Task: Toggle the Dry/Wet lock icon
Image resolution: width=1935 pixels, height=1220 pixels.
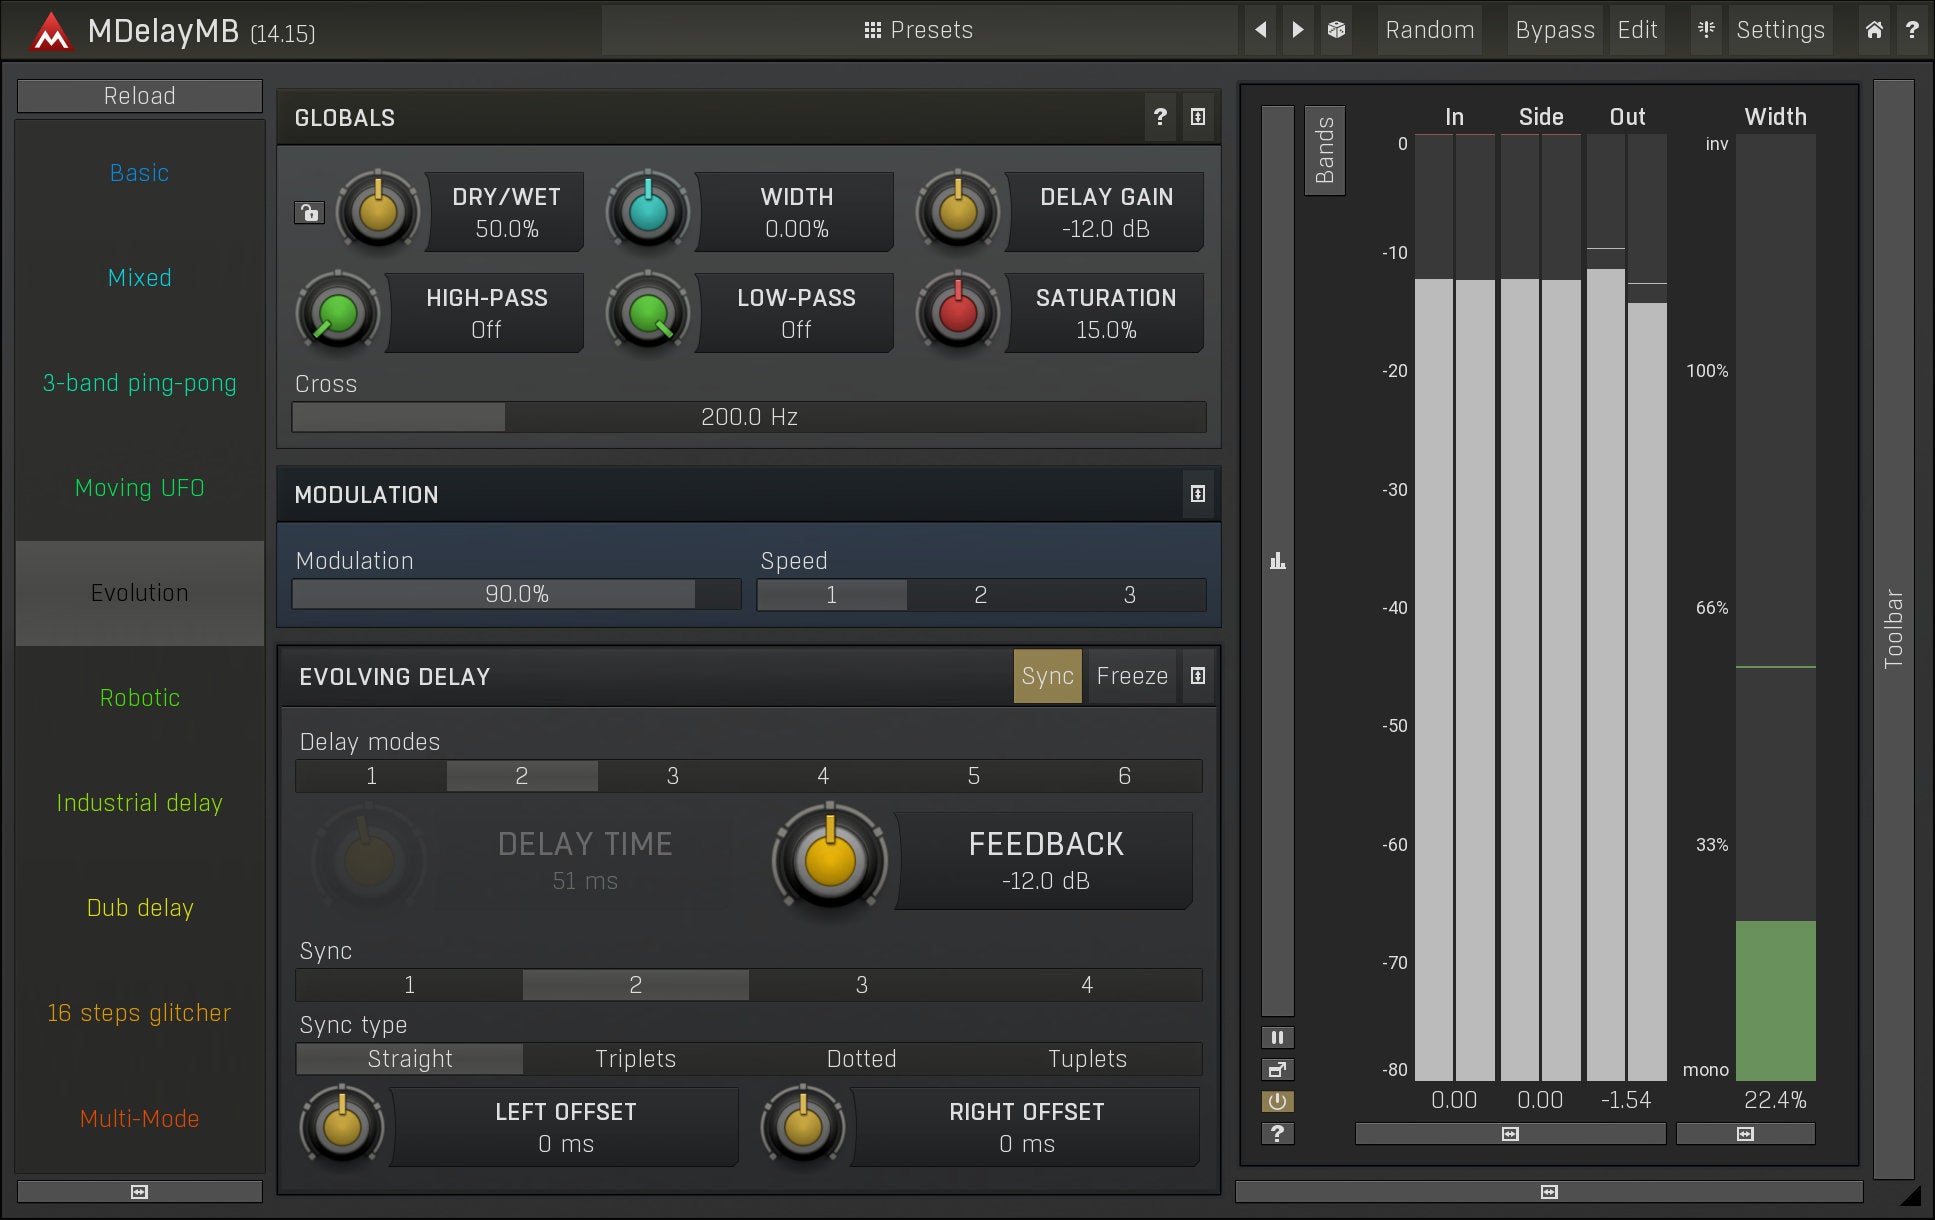Action: [309, 212]
